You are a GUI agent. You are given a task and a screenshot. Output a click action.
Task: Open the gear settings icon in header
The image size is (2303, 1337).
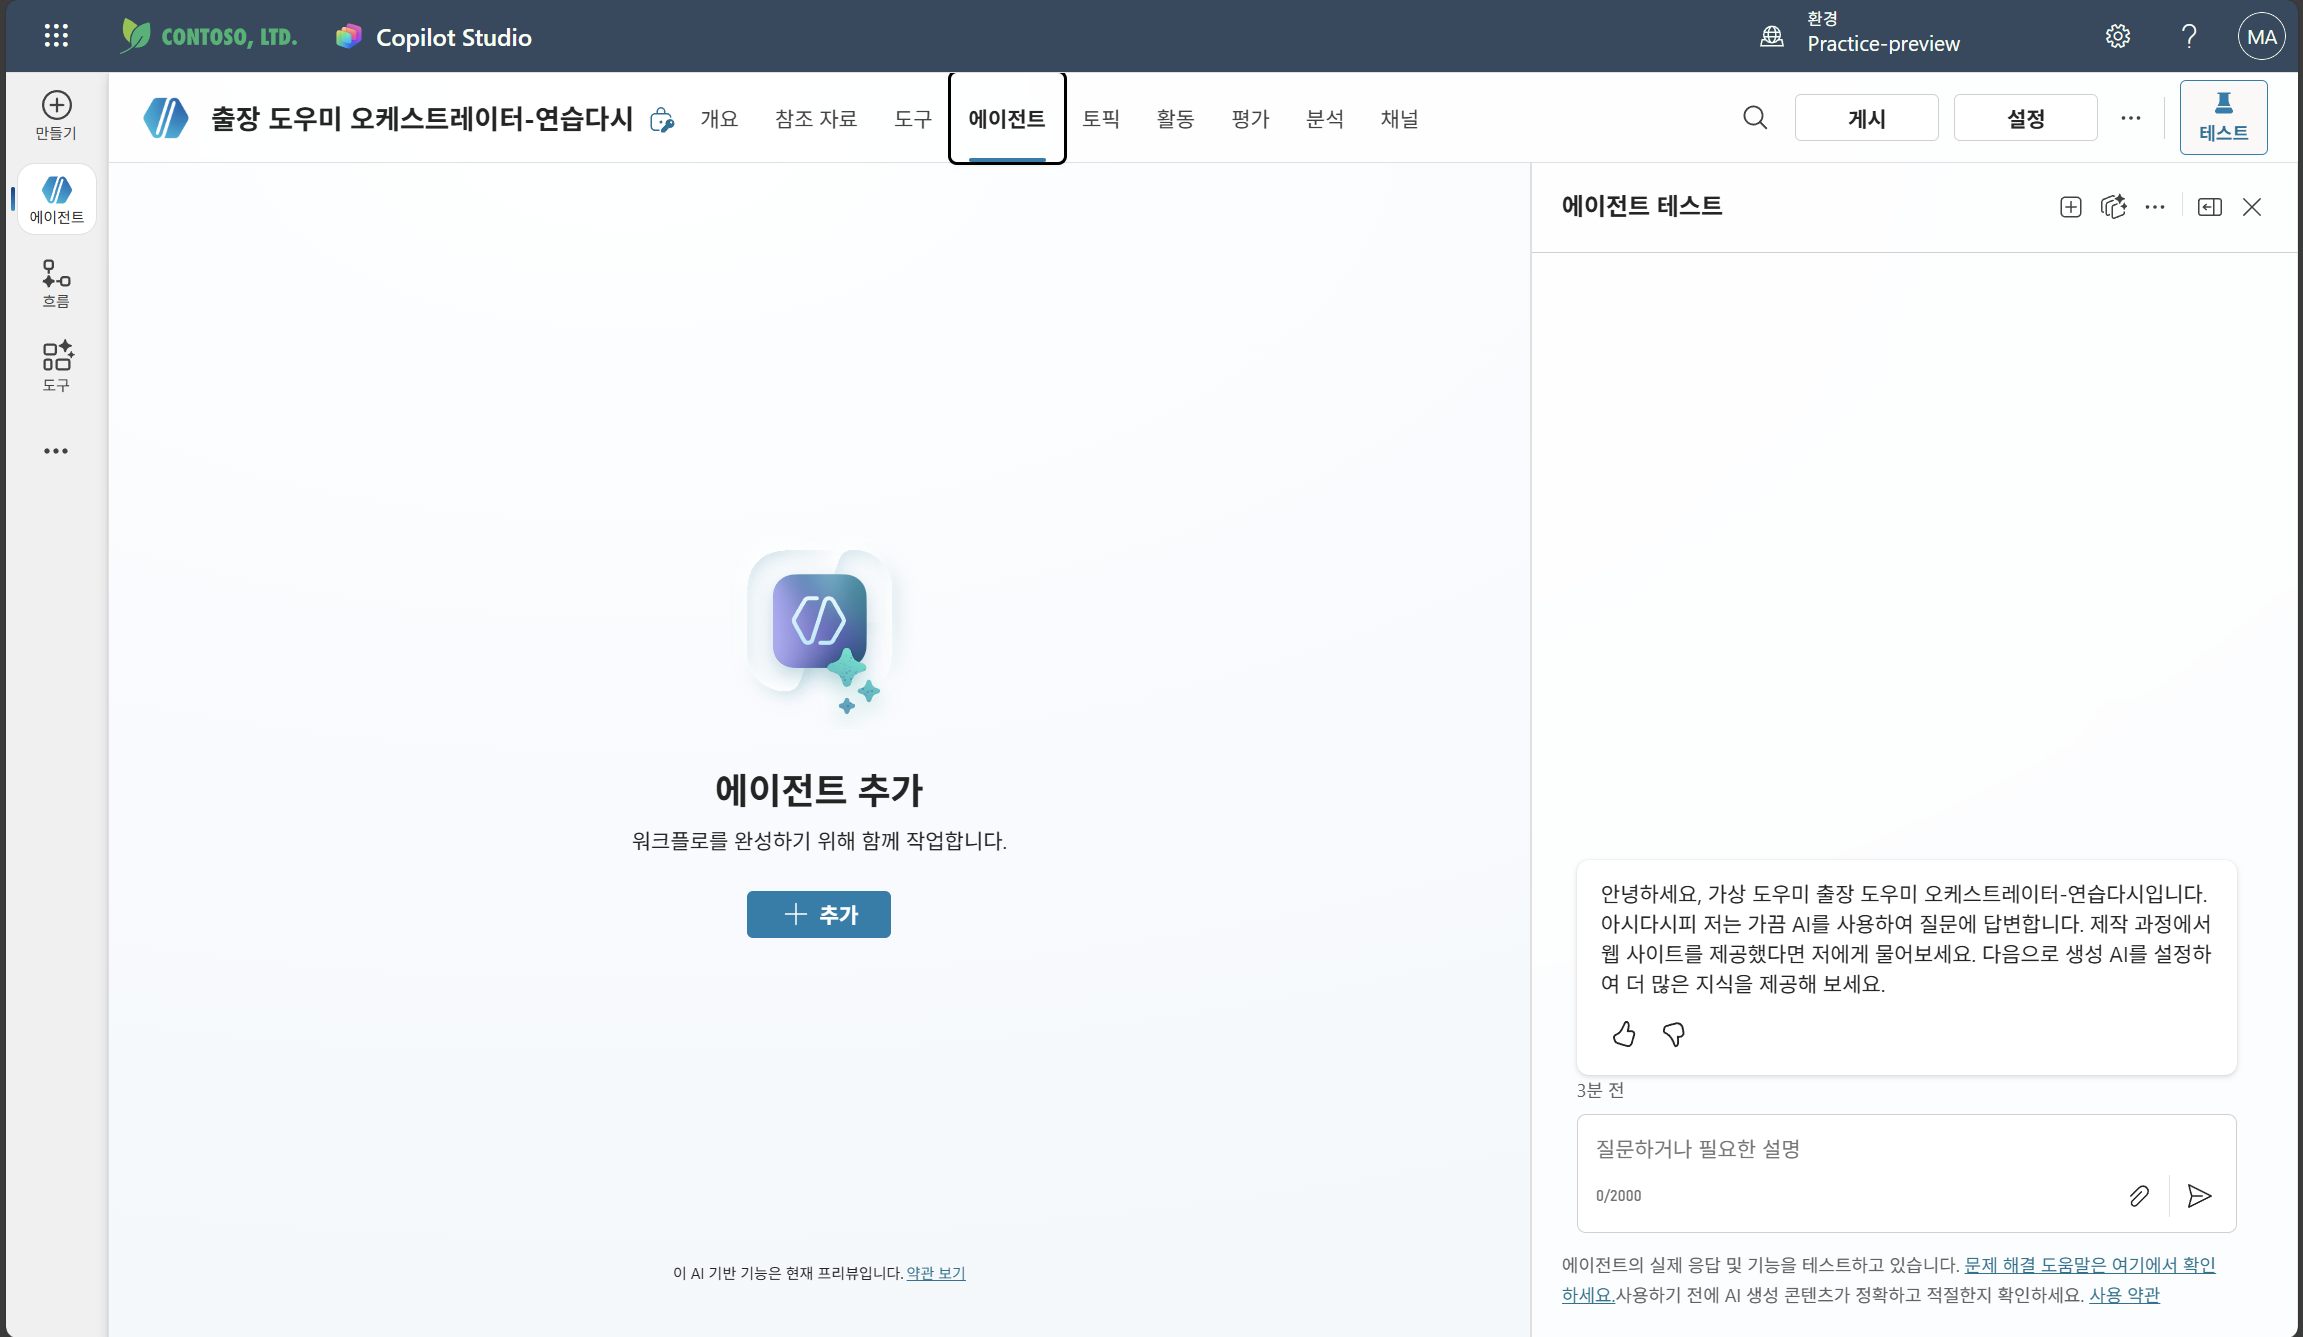(2117, 36)
